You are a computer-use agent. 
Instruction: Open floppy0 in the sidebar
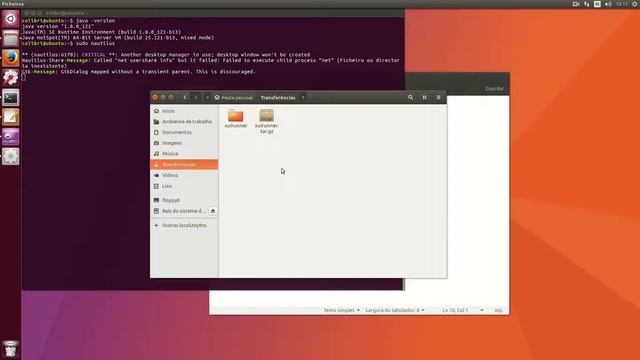[x=184, y=200]
